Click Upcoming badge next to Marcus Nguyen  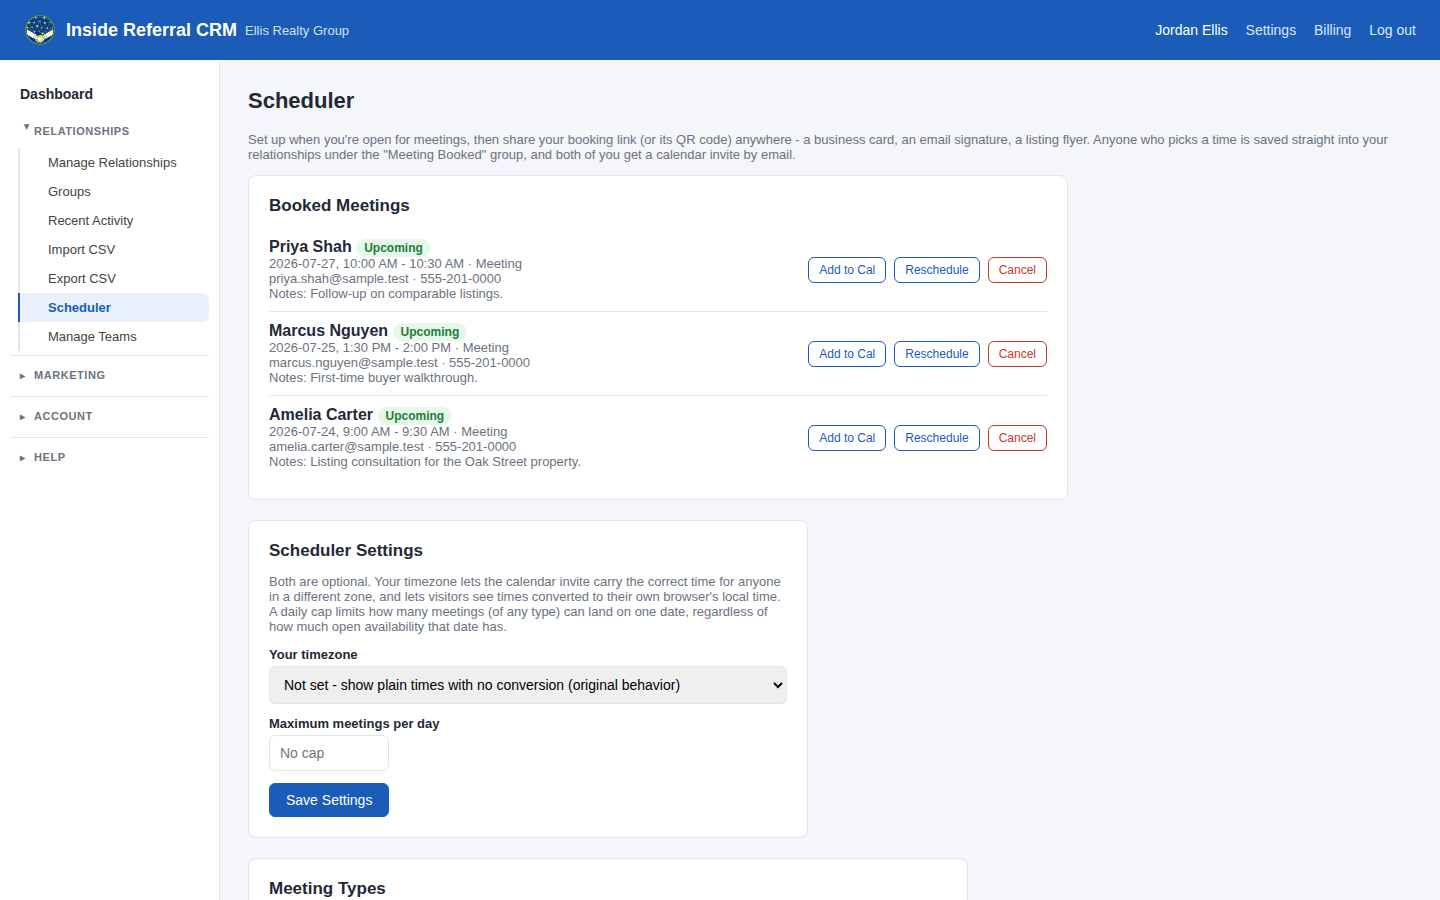point(430,332)
